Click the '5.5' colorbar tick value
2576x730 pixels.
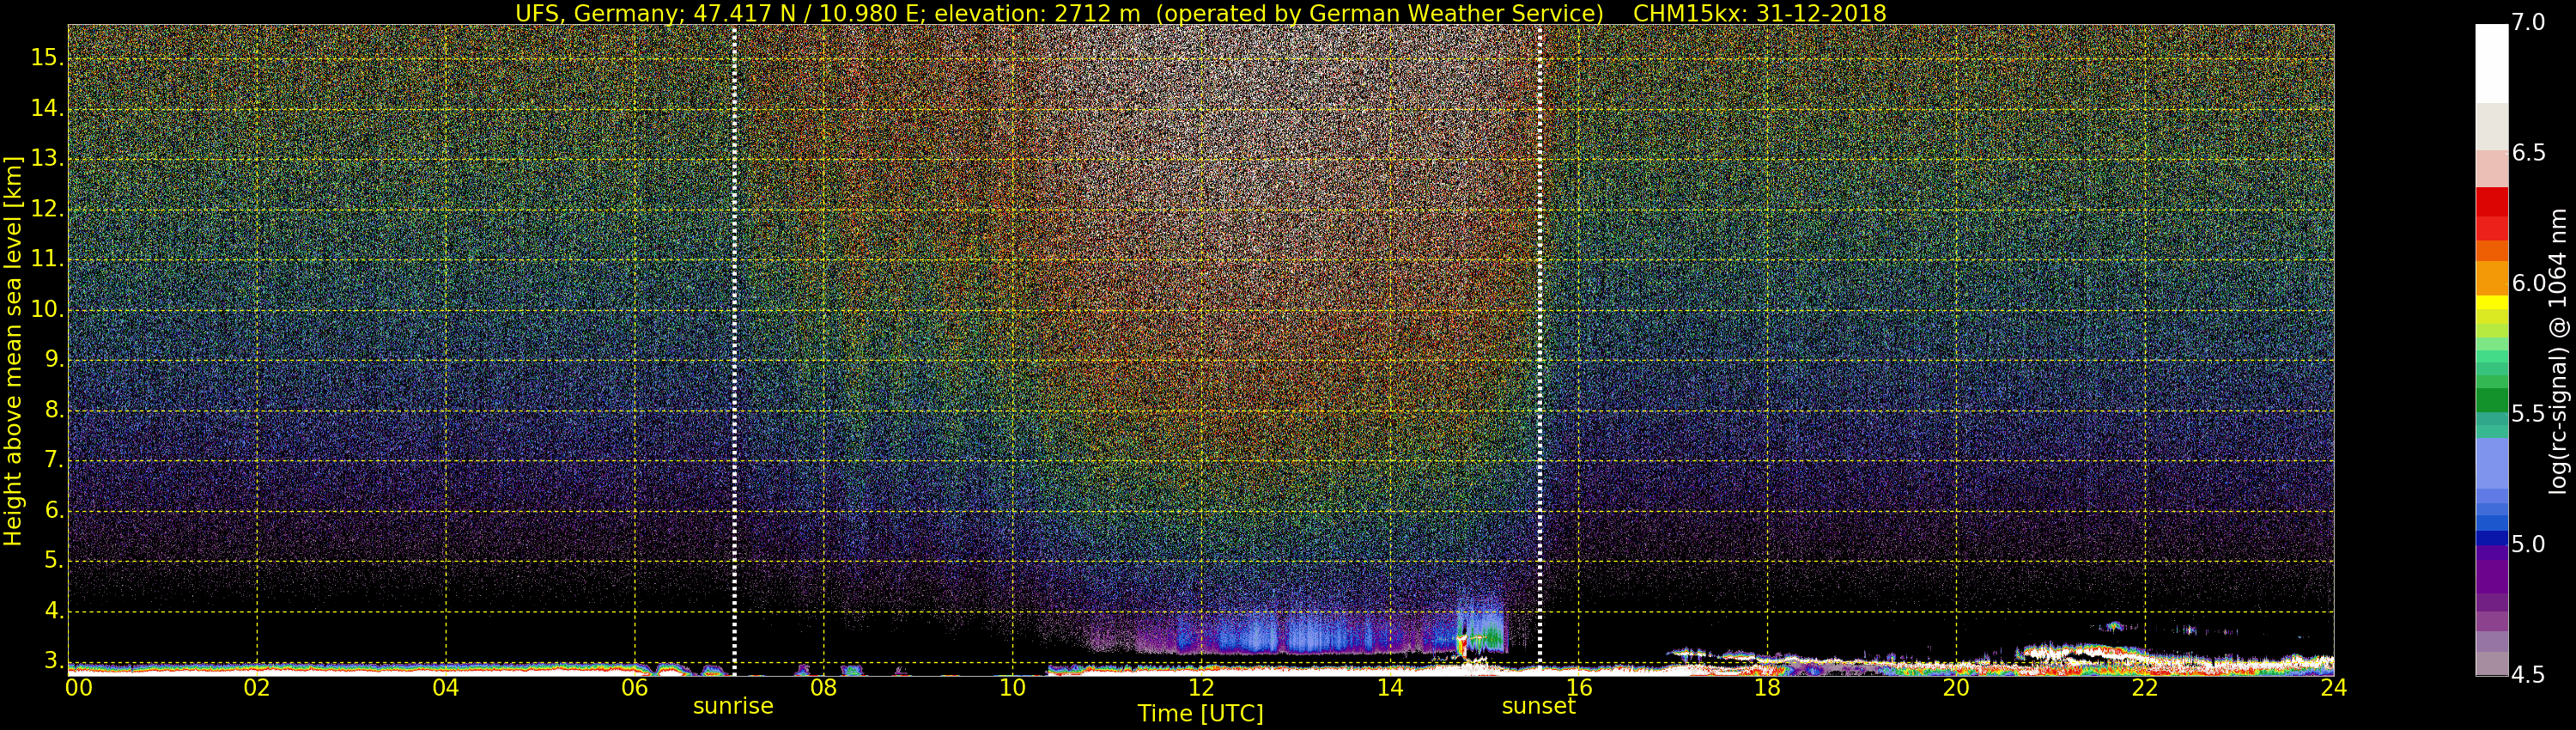pyautogui.click(x=2528, y=414)
